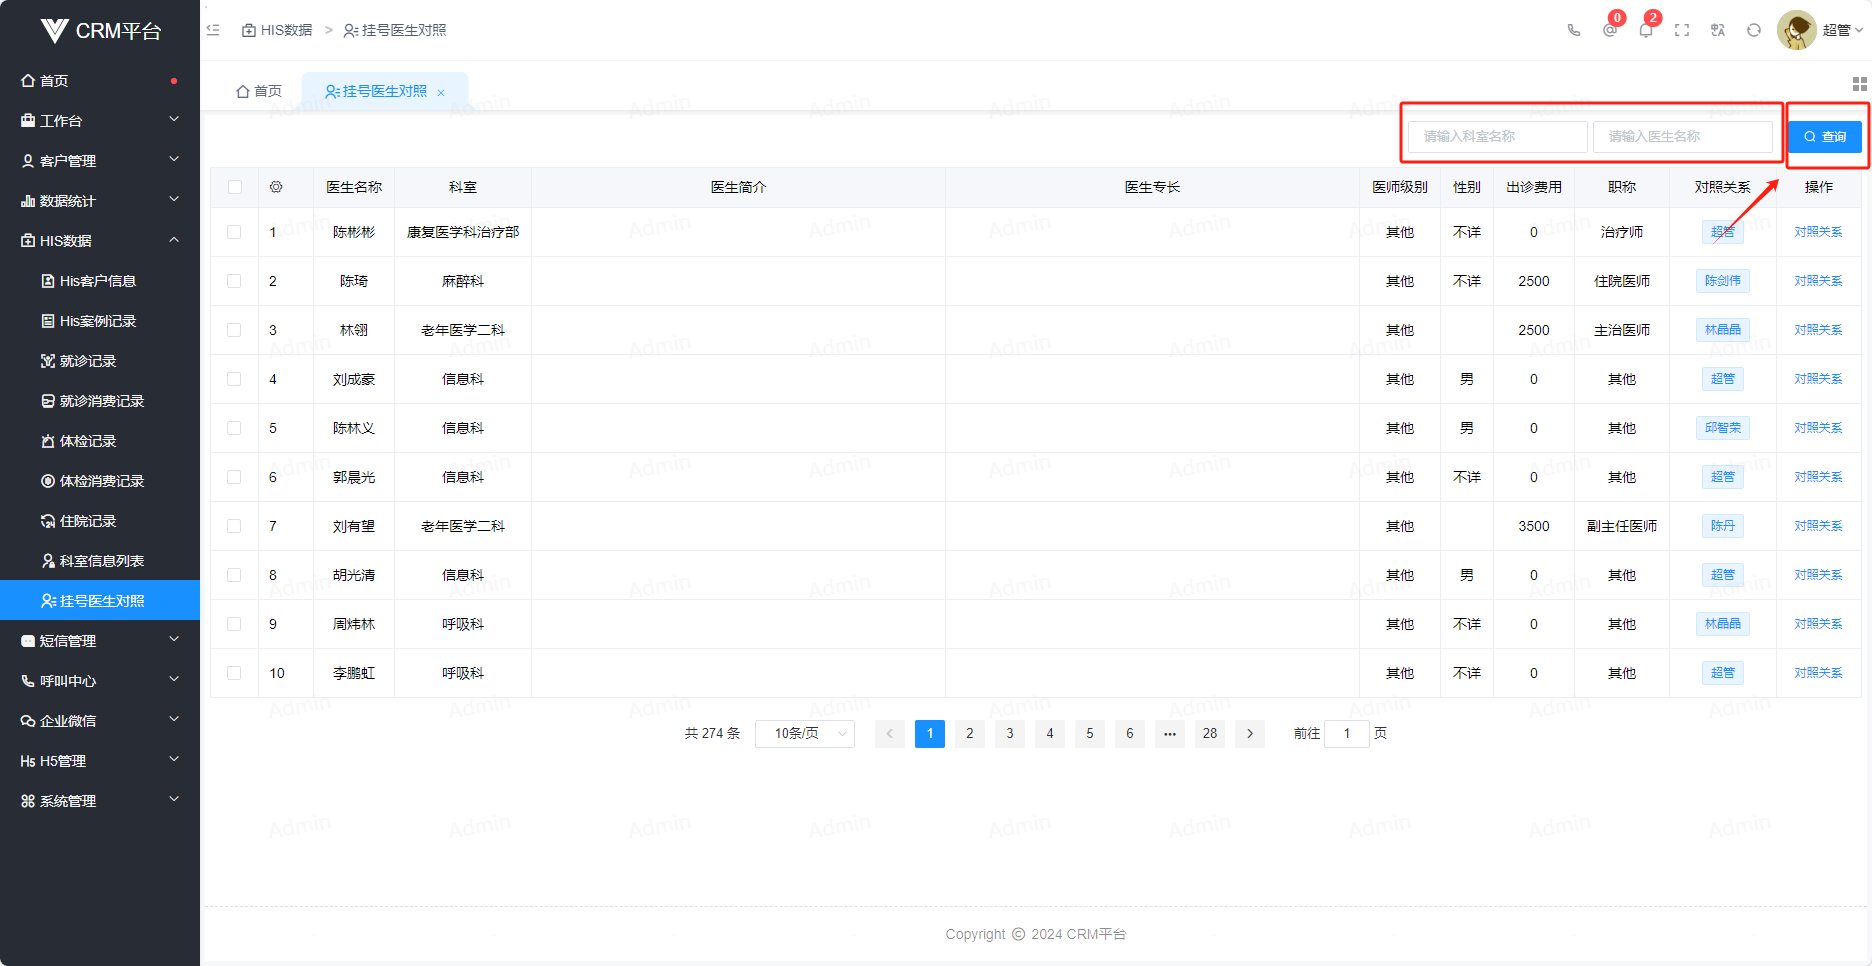Focus the 请输入医生名称 input

pos(1683,137)
